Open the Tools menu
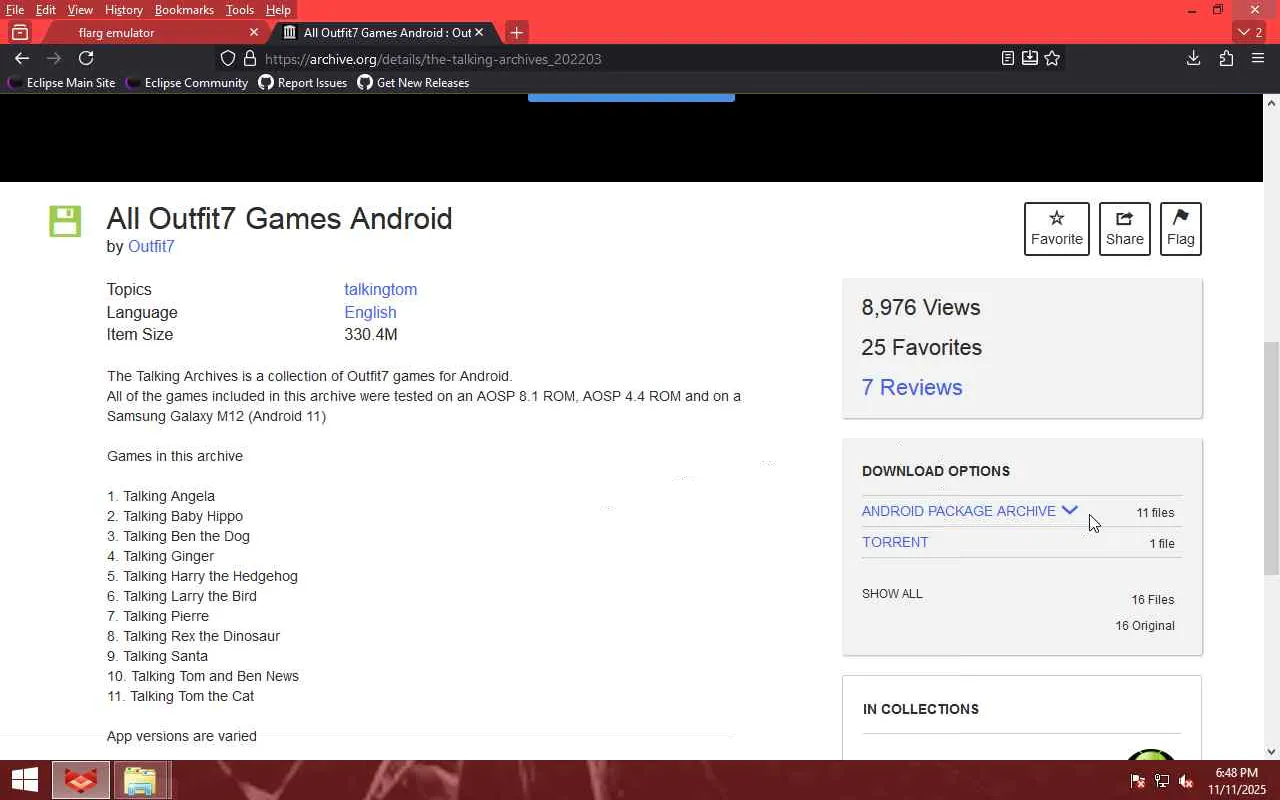 click(x=240, y=10)
